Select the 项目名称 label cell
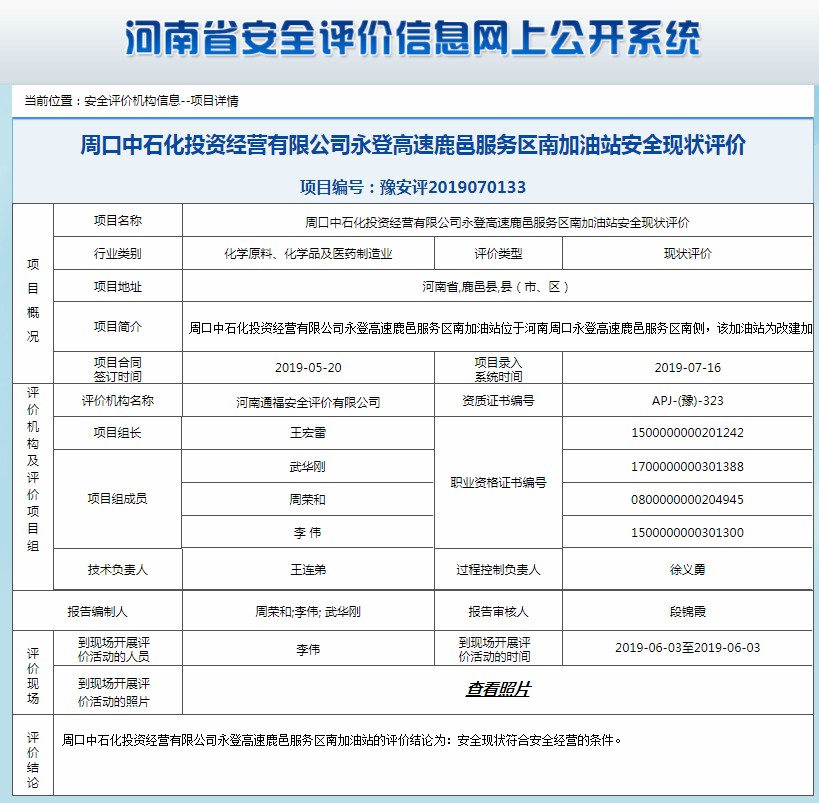Image resolution: width=819 pixels, height=803 pixels. (118, 220)
